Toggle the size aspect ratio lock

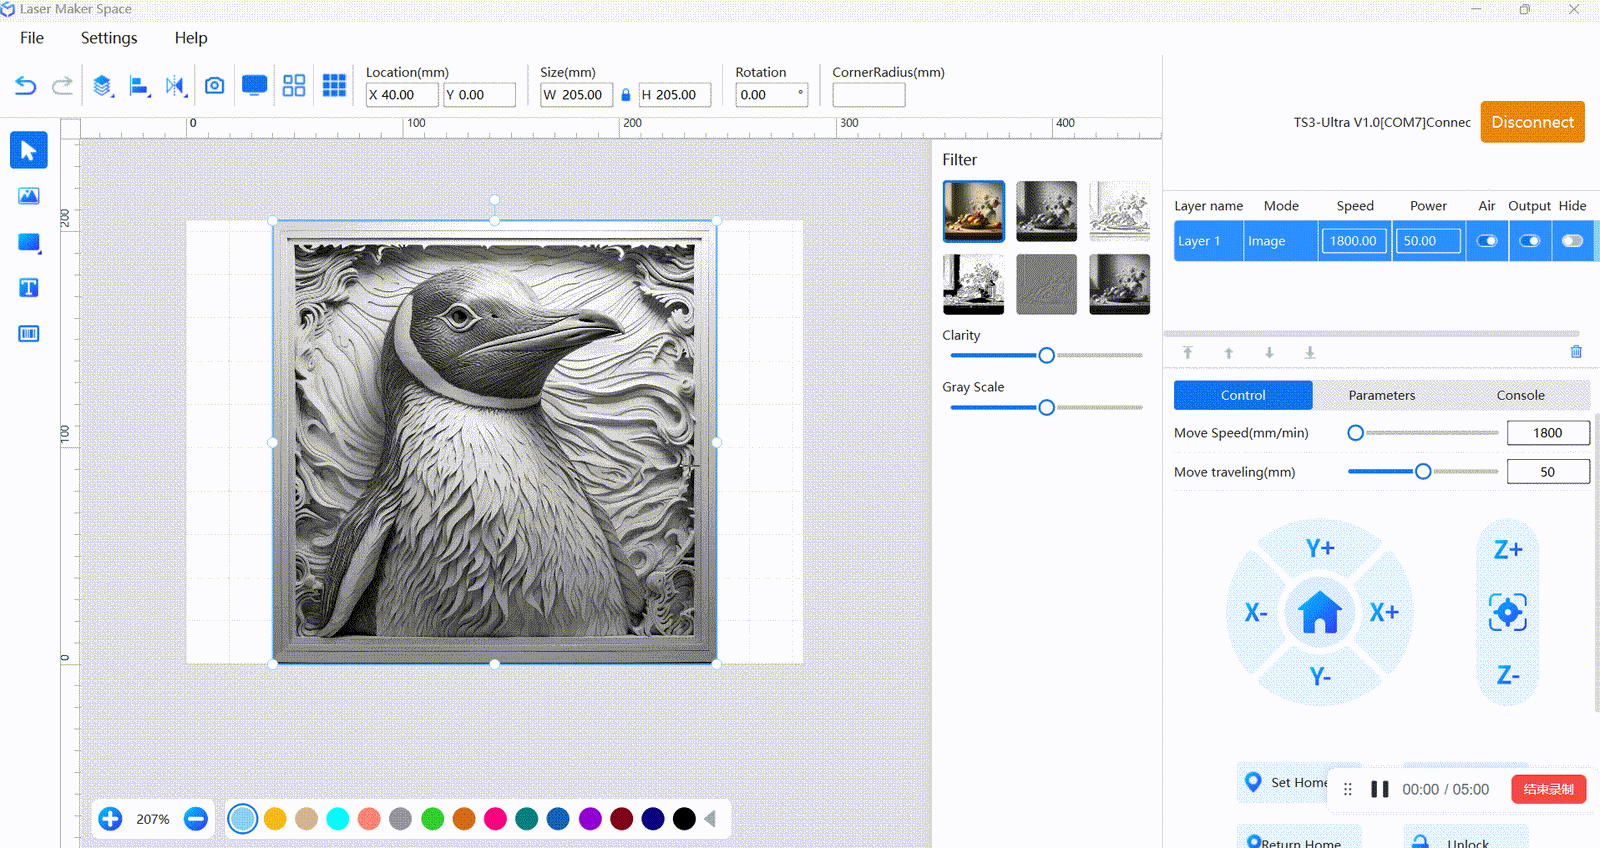coord(626,95)
